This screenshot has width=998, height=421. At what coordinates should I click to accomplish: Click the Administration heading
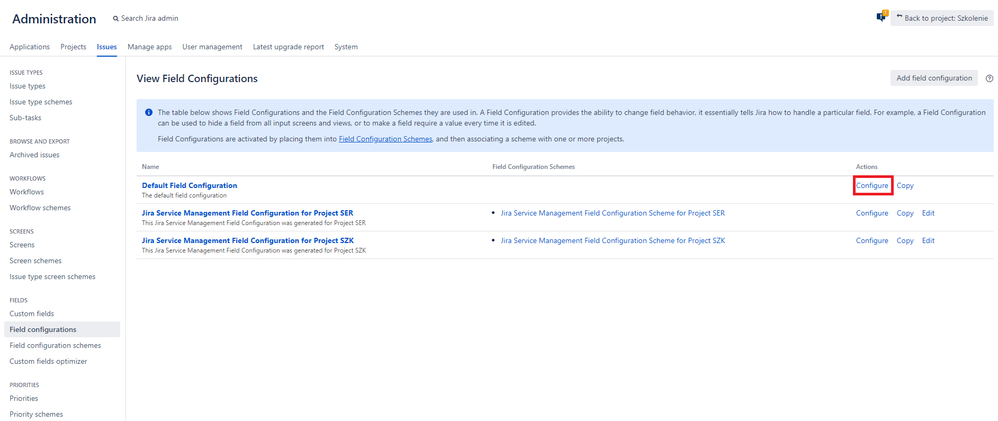pyautogui.click(x=54, y=18)
